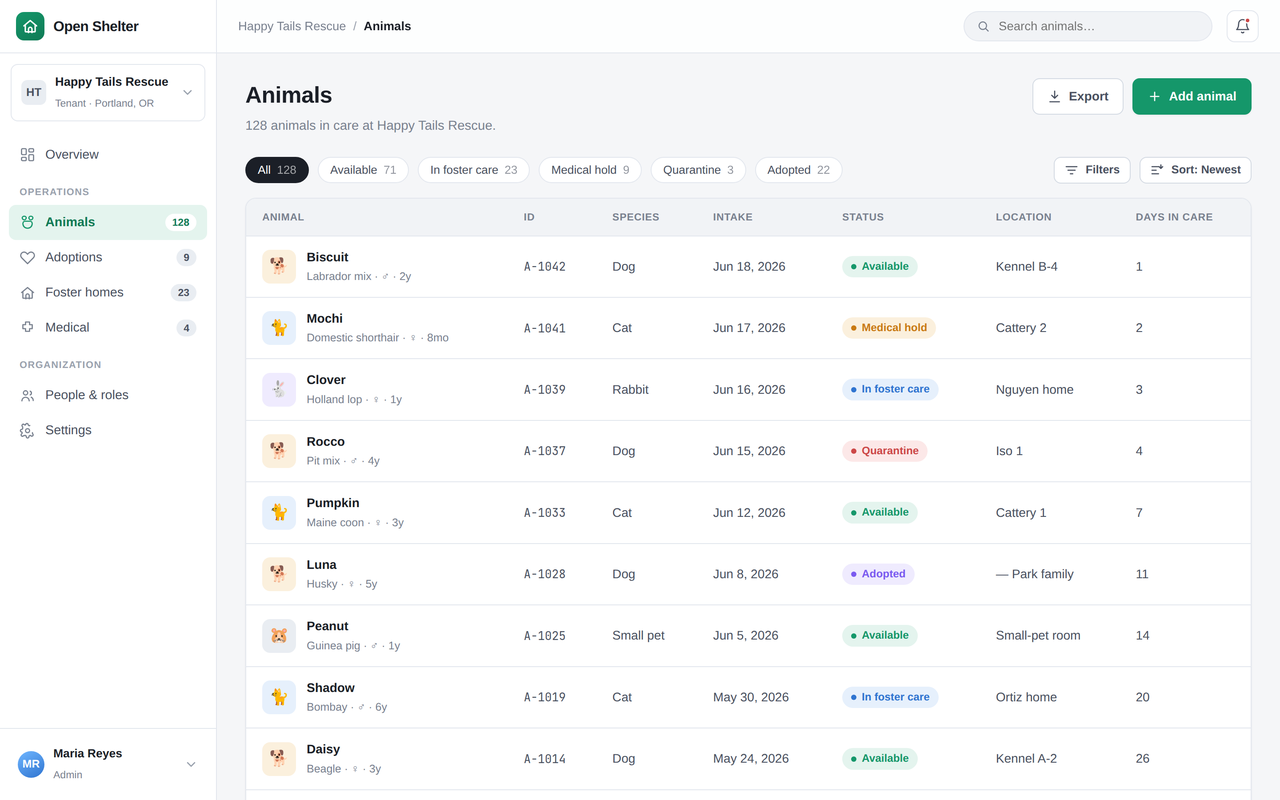The image size is (1280, 800).
Task: Select the Available 71 filter tab
Action: click(363, 170)
